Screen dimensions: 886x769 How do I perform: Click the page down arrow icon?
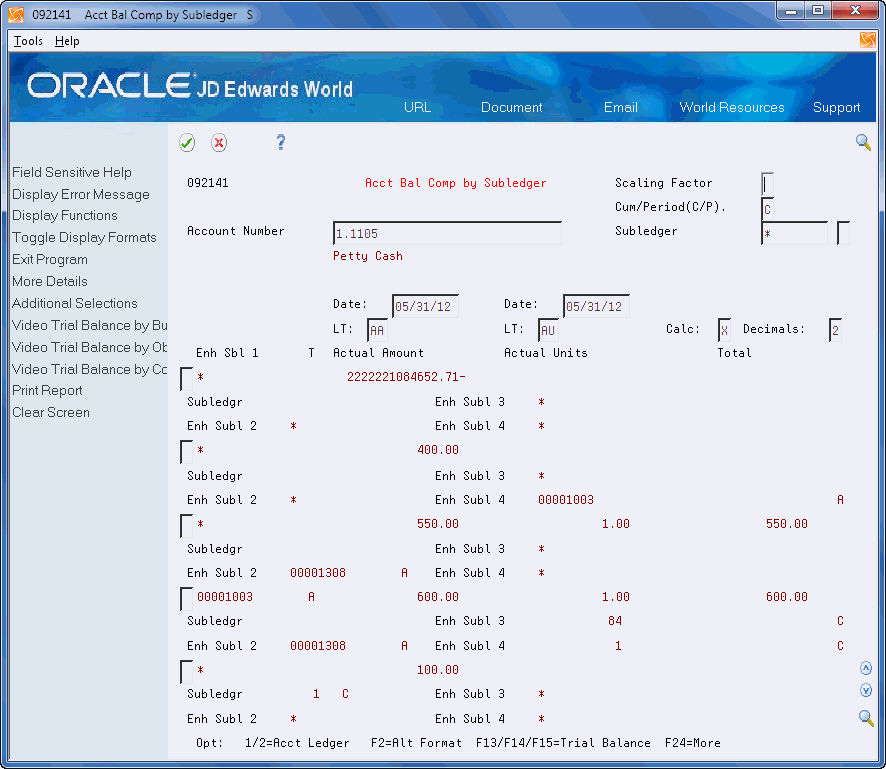click(x=866, y=690)
